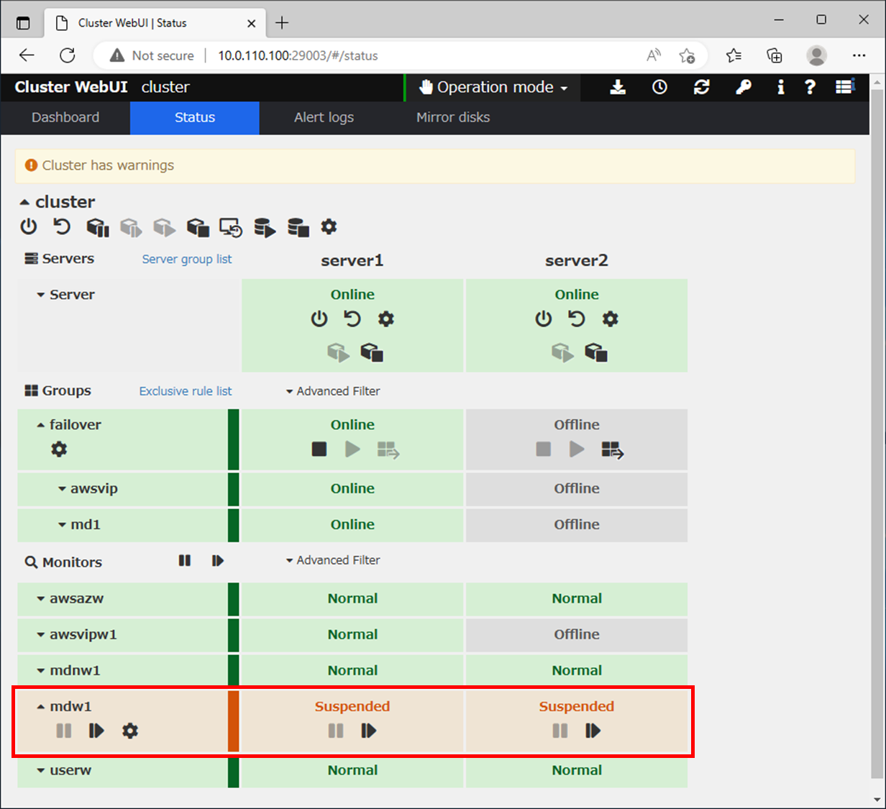This screenshot has height=809, width=886.
Task: Click the settings gear for the failover group
Action: click(x=58, y=449)
